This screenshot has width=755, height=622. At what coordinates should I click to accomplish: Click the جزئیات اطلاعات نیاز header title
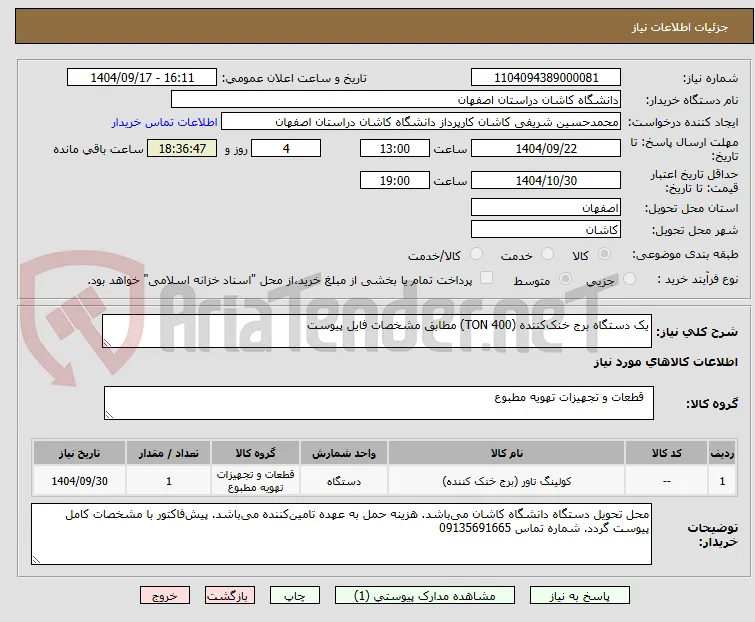coord(679,27)
